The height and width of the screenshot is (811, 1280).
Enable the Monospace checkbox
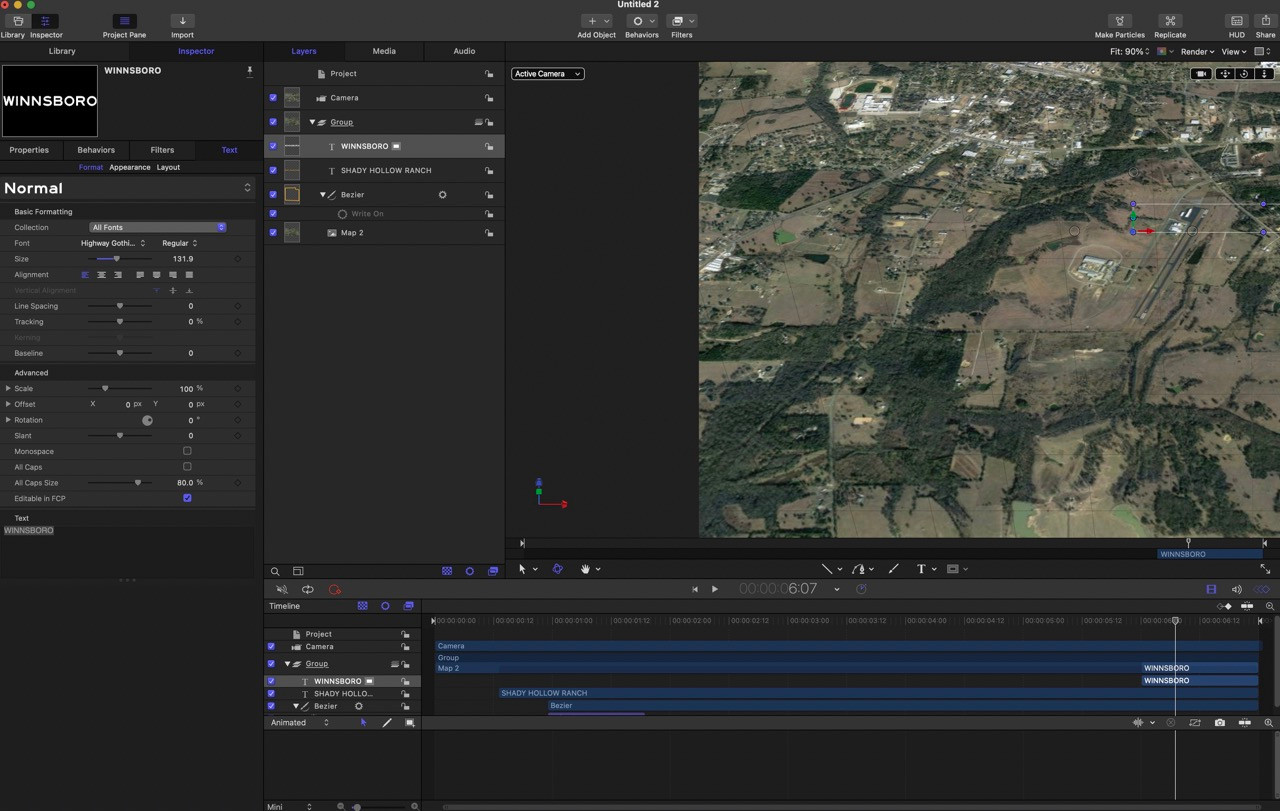click(x=187, y=451)
